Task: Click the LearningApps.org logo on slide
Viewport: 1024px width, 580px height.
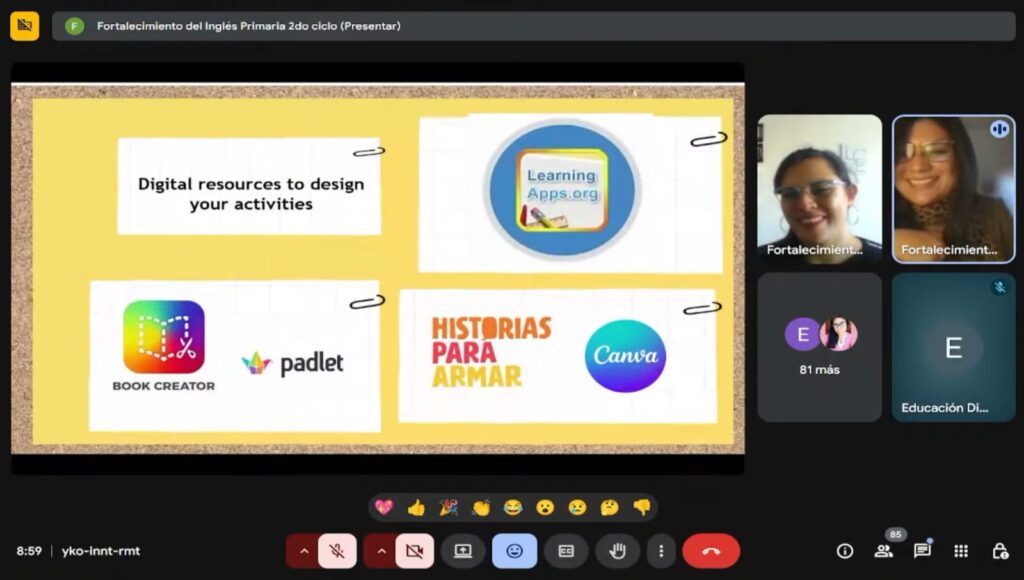Action: pyautogui.click(x=562, y=190)
